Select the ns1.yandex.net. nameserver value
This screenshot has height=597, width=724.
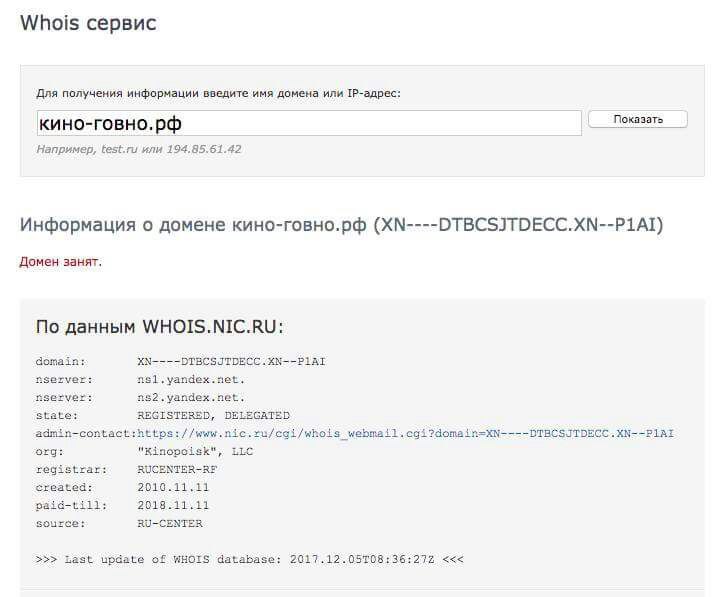191,380
